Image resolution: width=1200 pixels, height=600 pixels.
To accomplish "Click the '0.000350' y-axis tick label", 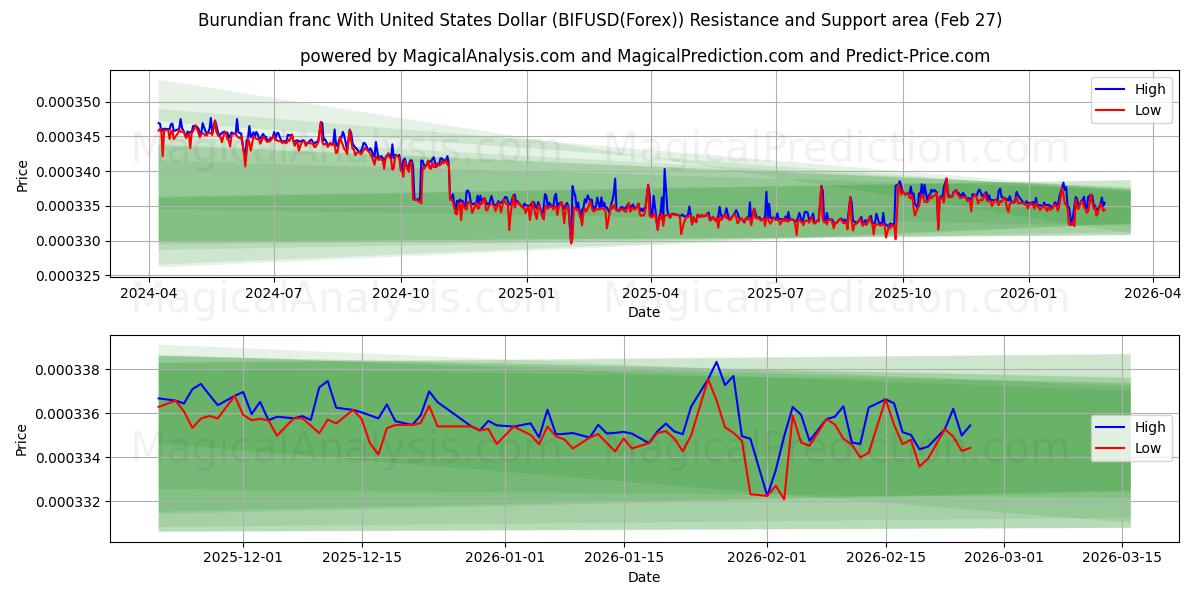I will click(69, 102).
